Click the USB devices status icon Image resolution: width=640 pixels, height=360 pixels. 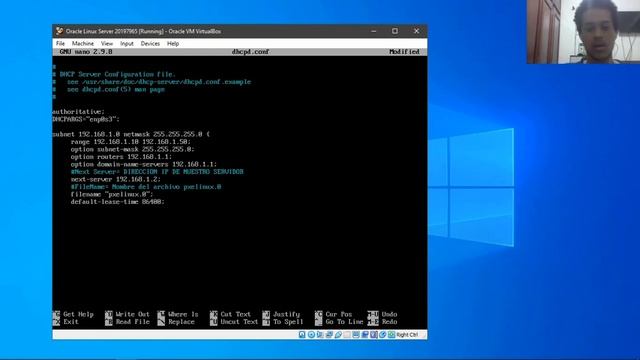click(338, 335)
